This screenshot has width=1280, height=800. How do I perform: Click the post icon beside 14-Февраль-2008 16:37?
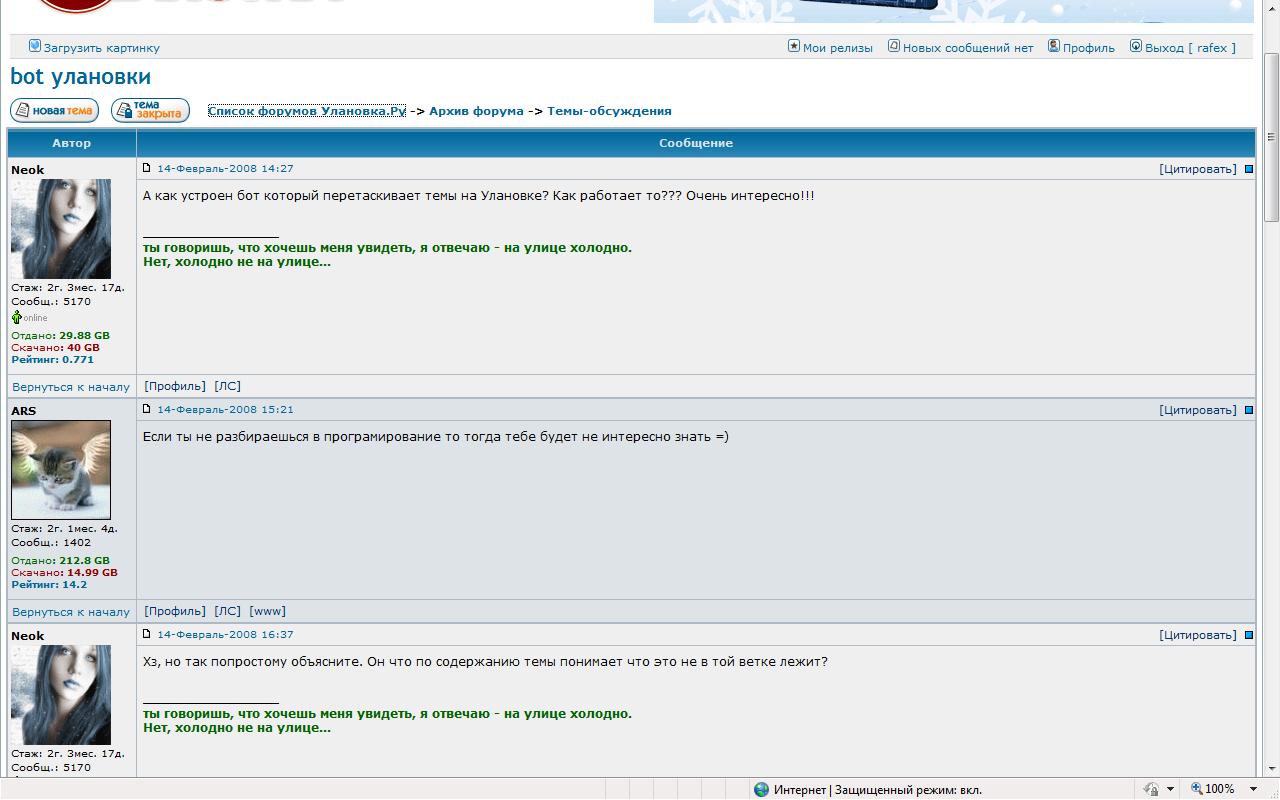pyautogui.click(x=146, y=634)
